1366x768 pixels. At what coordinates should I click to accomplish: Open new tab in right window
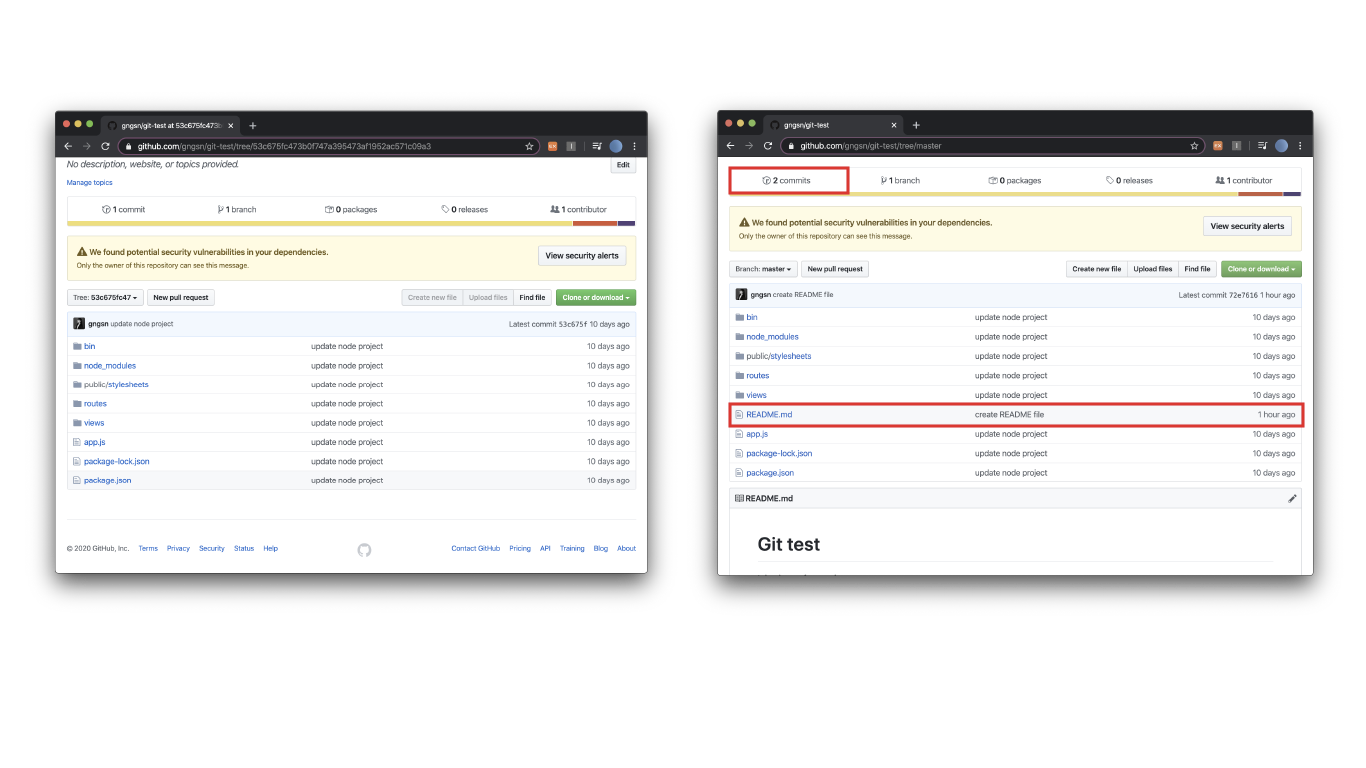(x=915, y=125)
